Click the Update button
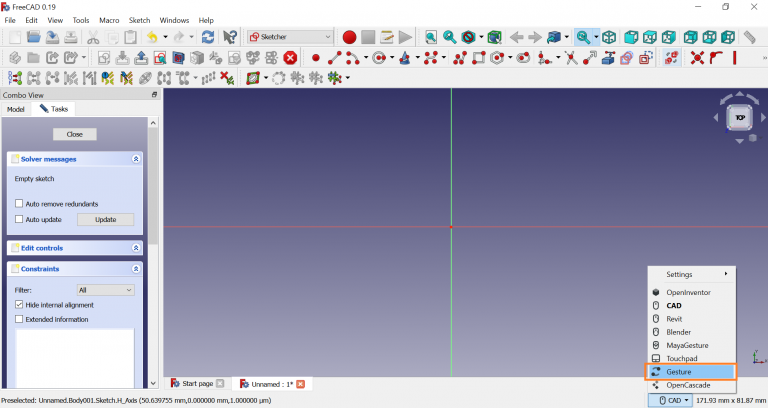This screenshot has width=768, height=408. click(105, 219)
